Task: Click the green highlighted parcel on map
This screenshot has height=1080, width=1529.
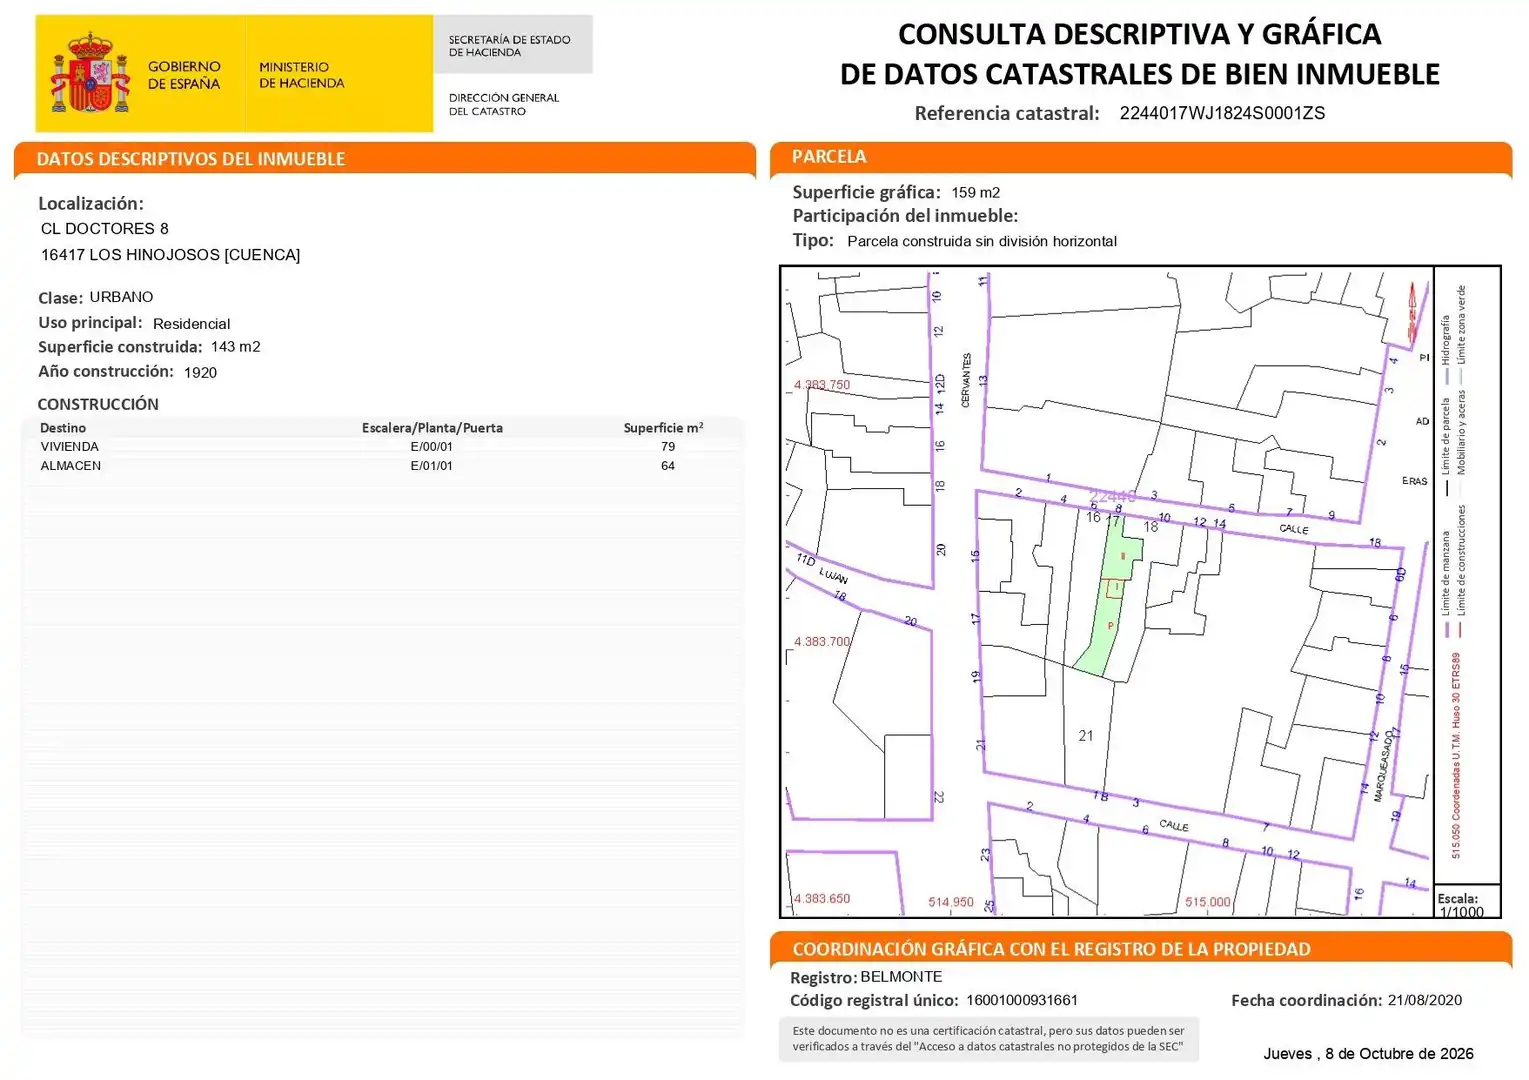Action: pyautogui.click(x=1110, y=598)
